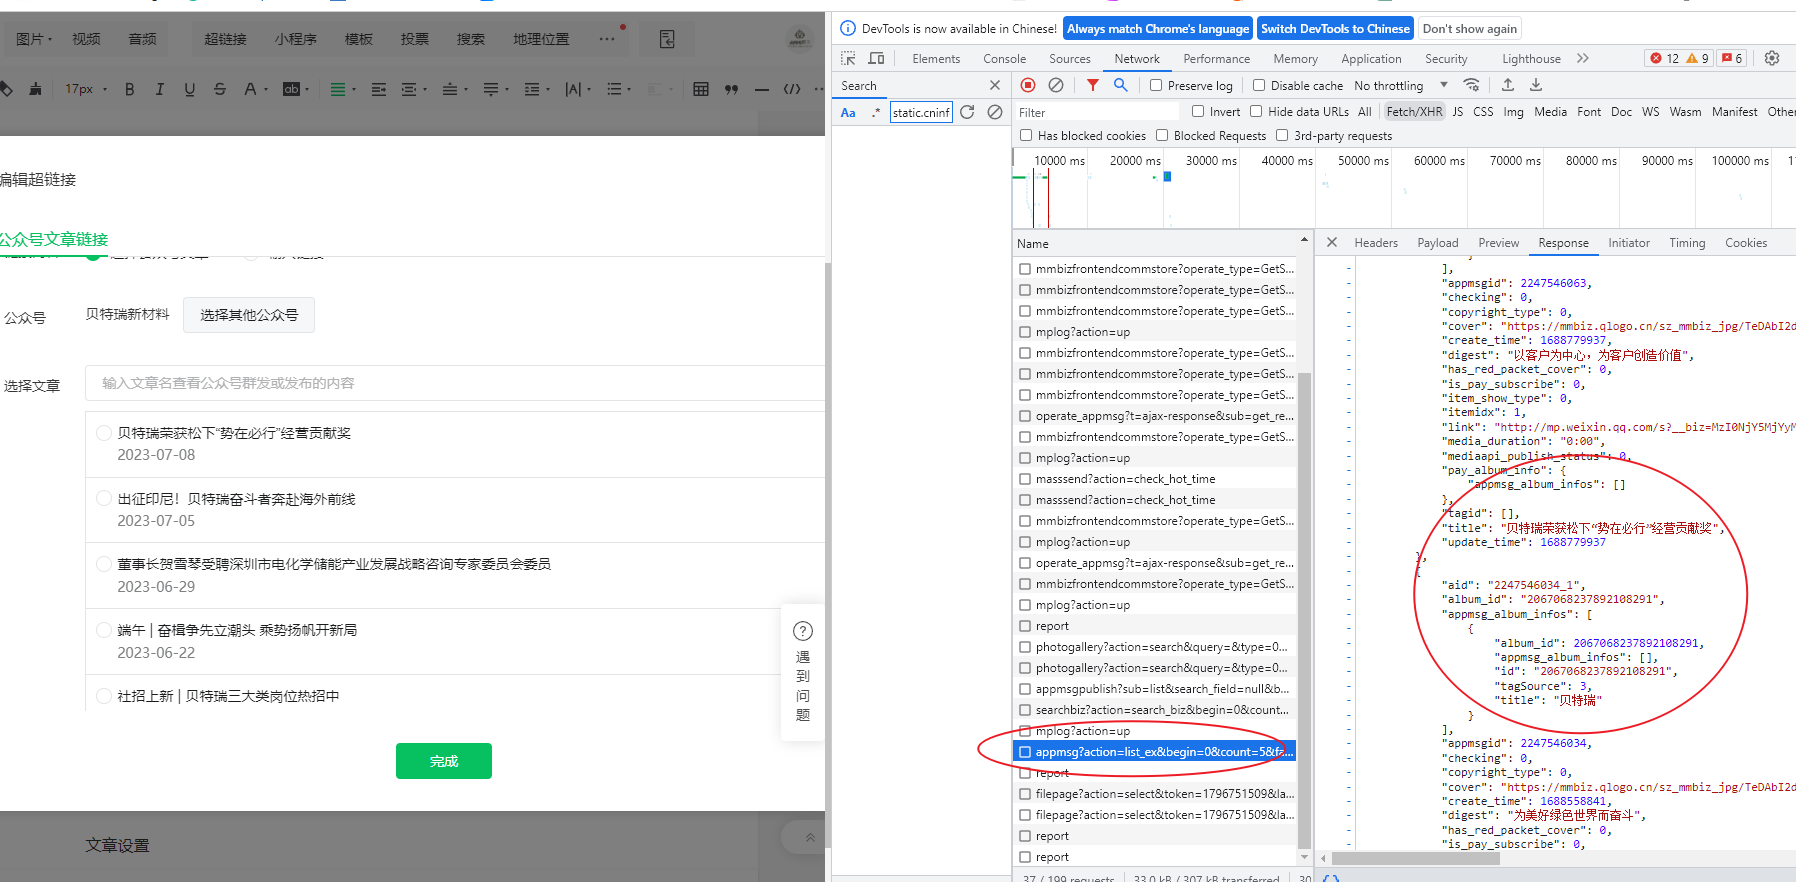1796x882 pixels.
Task: Click the green 完成 button
Action: [x=444, y=761]
